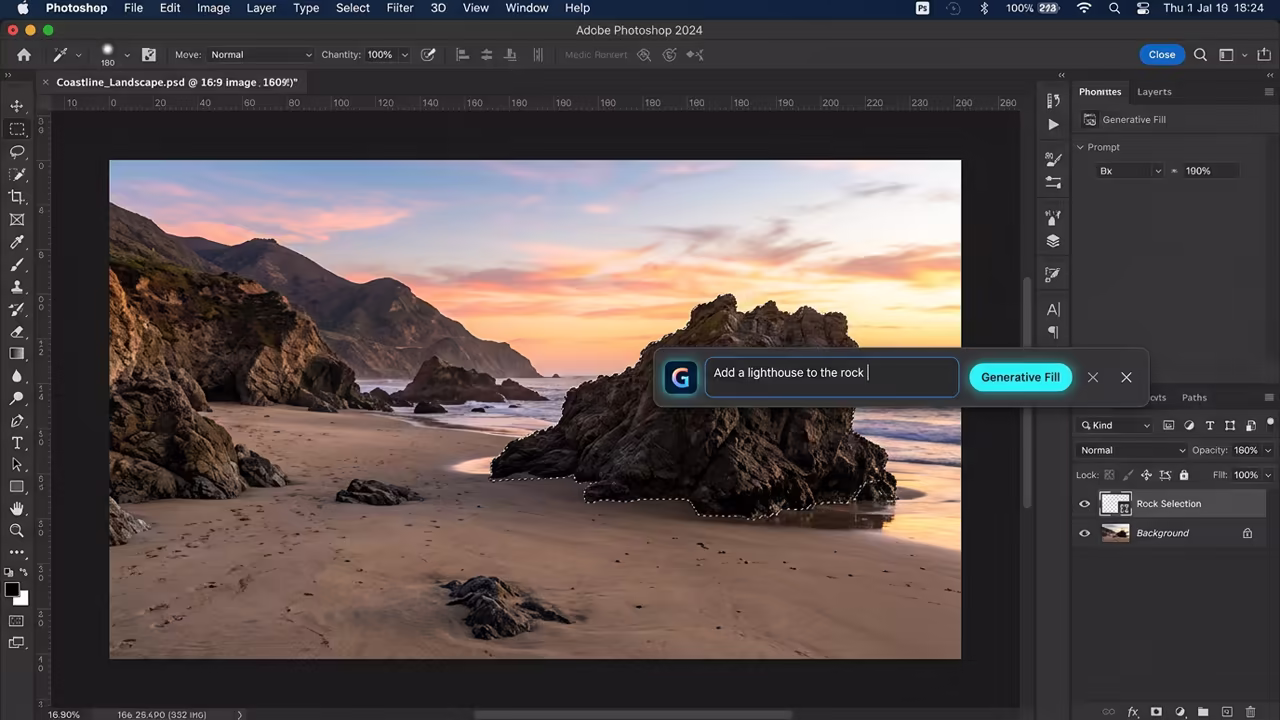Toggle the type layer filter
Image resolution: width=1280 pixels, height=720 pixels.
click(x=1210, y=425)
